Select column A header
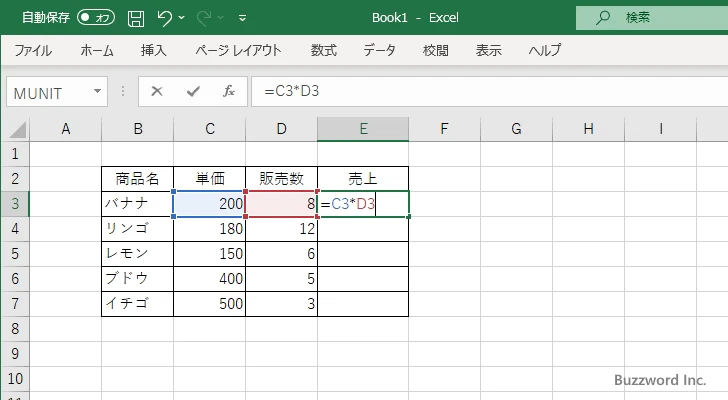Image resolution: width=728 pixels, height=400 pixels. point(65,129)
